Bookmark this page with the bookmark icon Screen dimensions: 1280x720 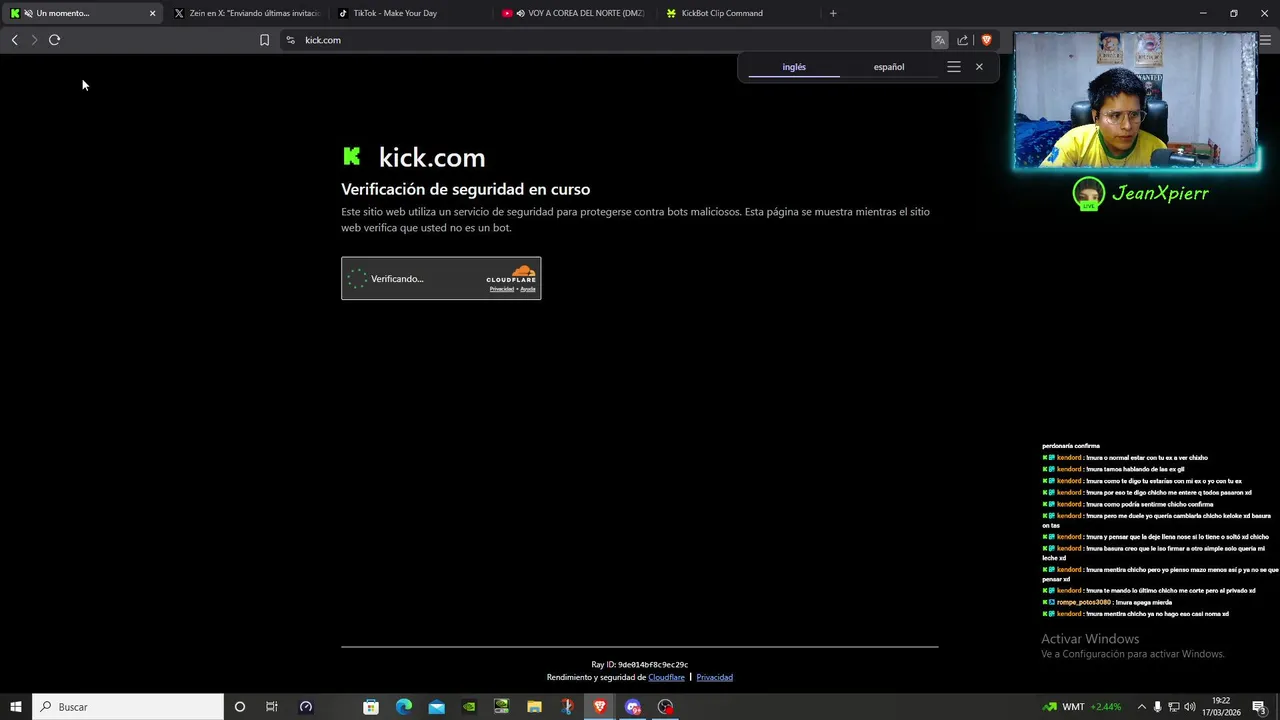264,40
